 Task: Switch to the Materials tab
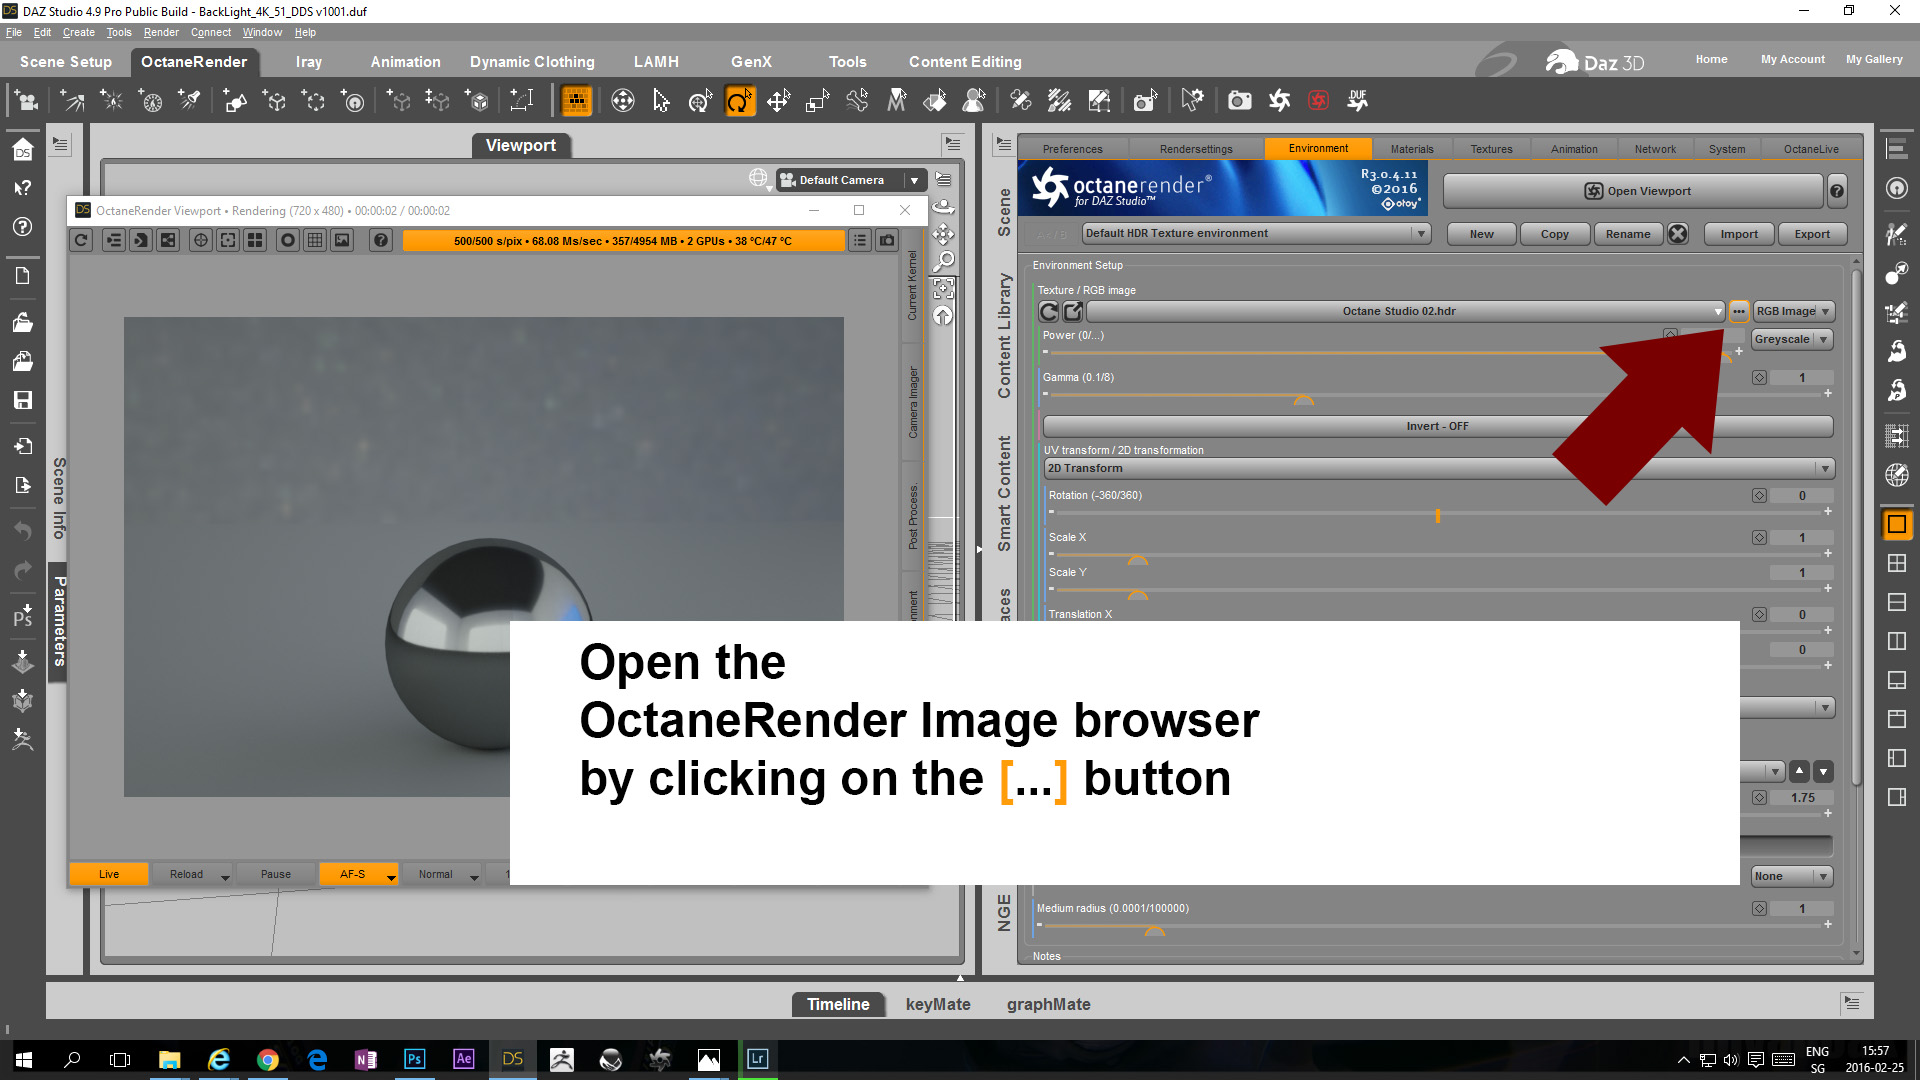pos(1411,149)
